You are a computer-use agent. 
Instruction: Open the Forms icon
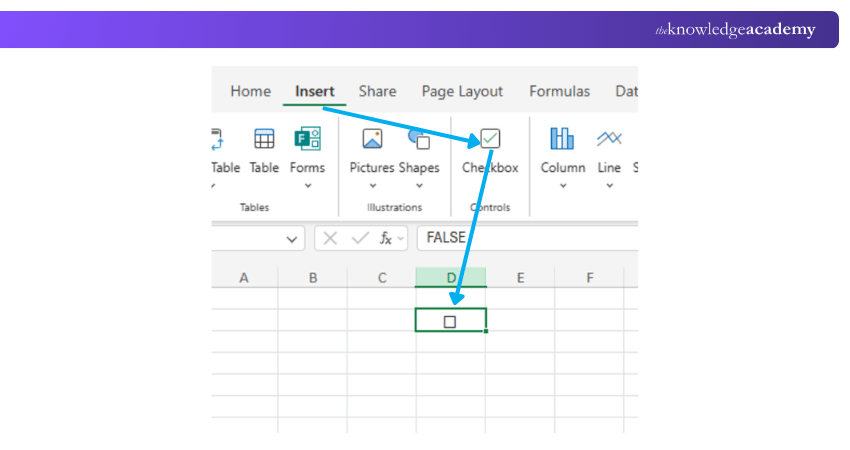[x=307, y=139]
